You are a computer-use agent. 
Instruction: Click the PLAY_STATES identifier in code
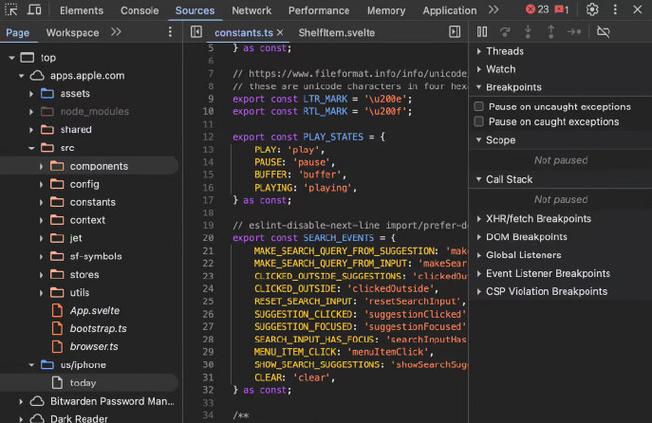(333, 136)
